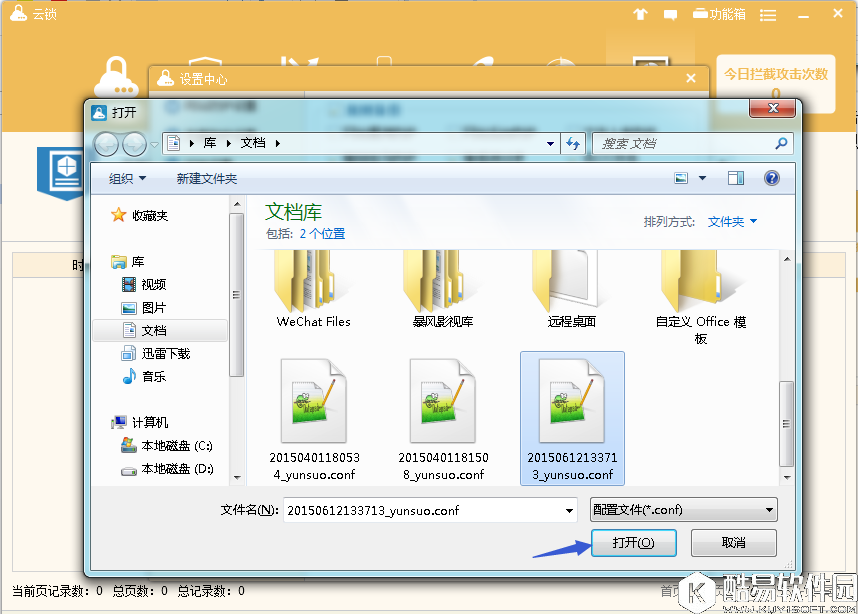This screenshot has width=858, height=614.
Task: Click the refresh icon next to the address bar
Action: [573, 143]
